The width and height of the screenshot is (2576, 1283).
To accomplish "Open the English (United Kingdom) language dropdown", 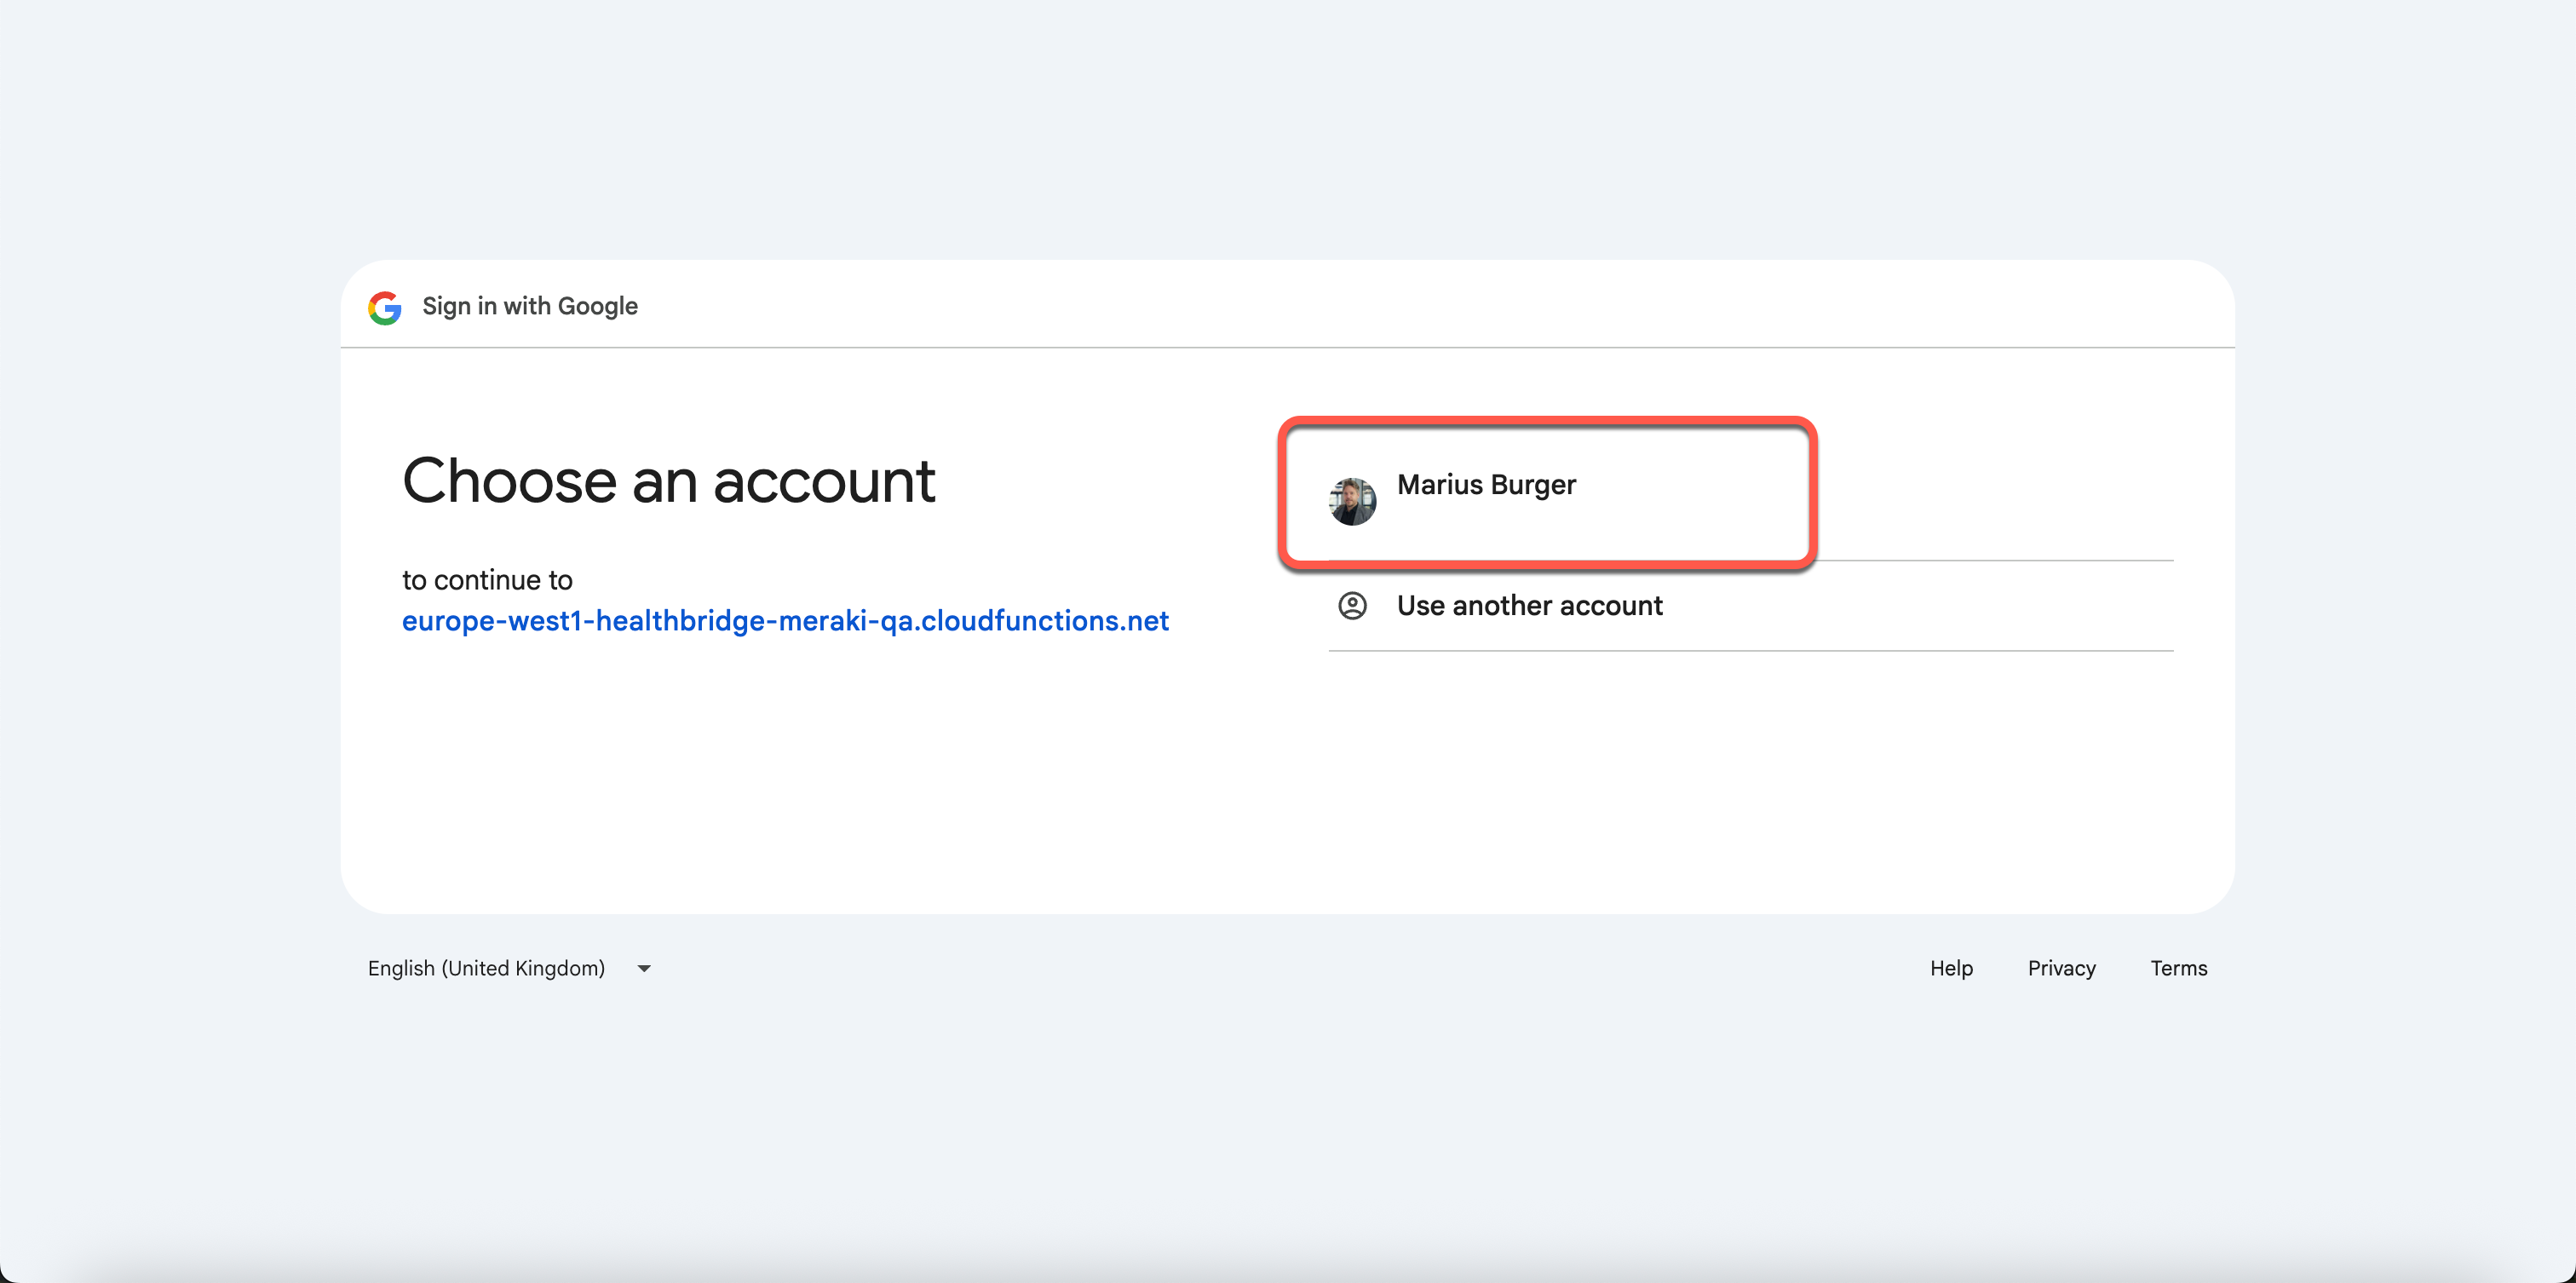I will [510, 968].
